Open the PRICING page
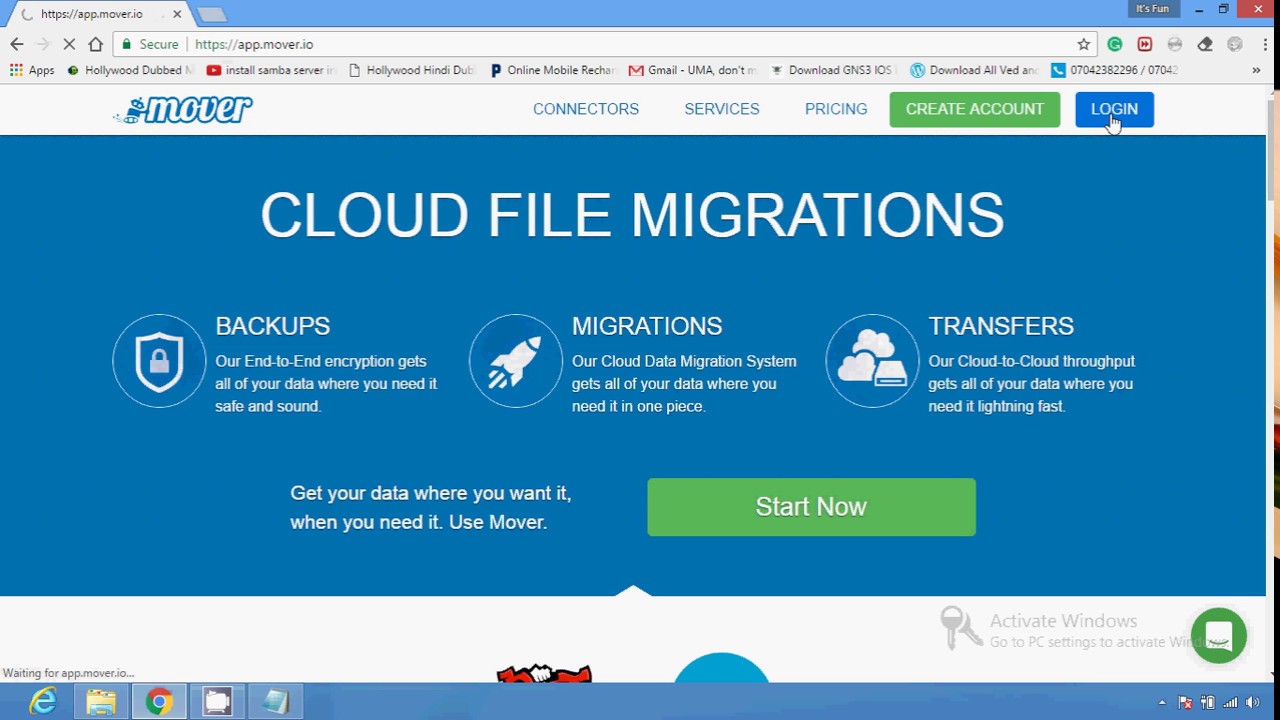The height and width of the screenshot is (720, 1280). coord(836,109)
